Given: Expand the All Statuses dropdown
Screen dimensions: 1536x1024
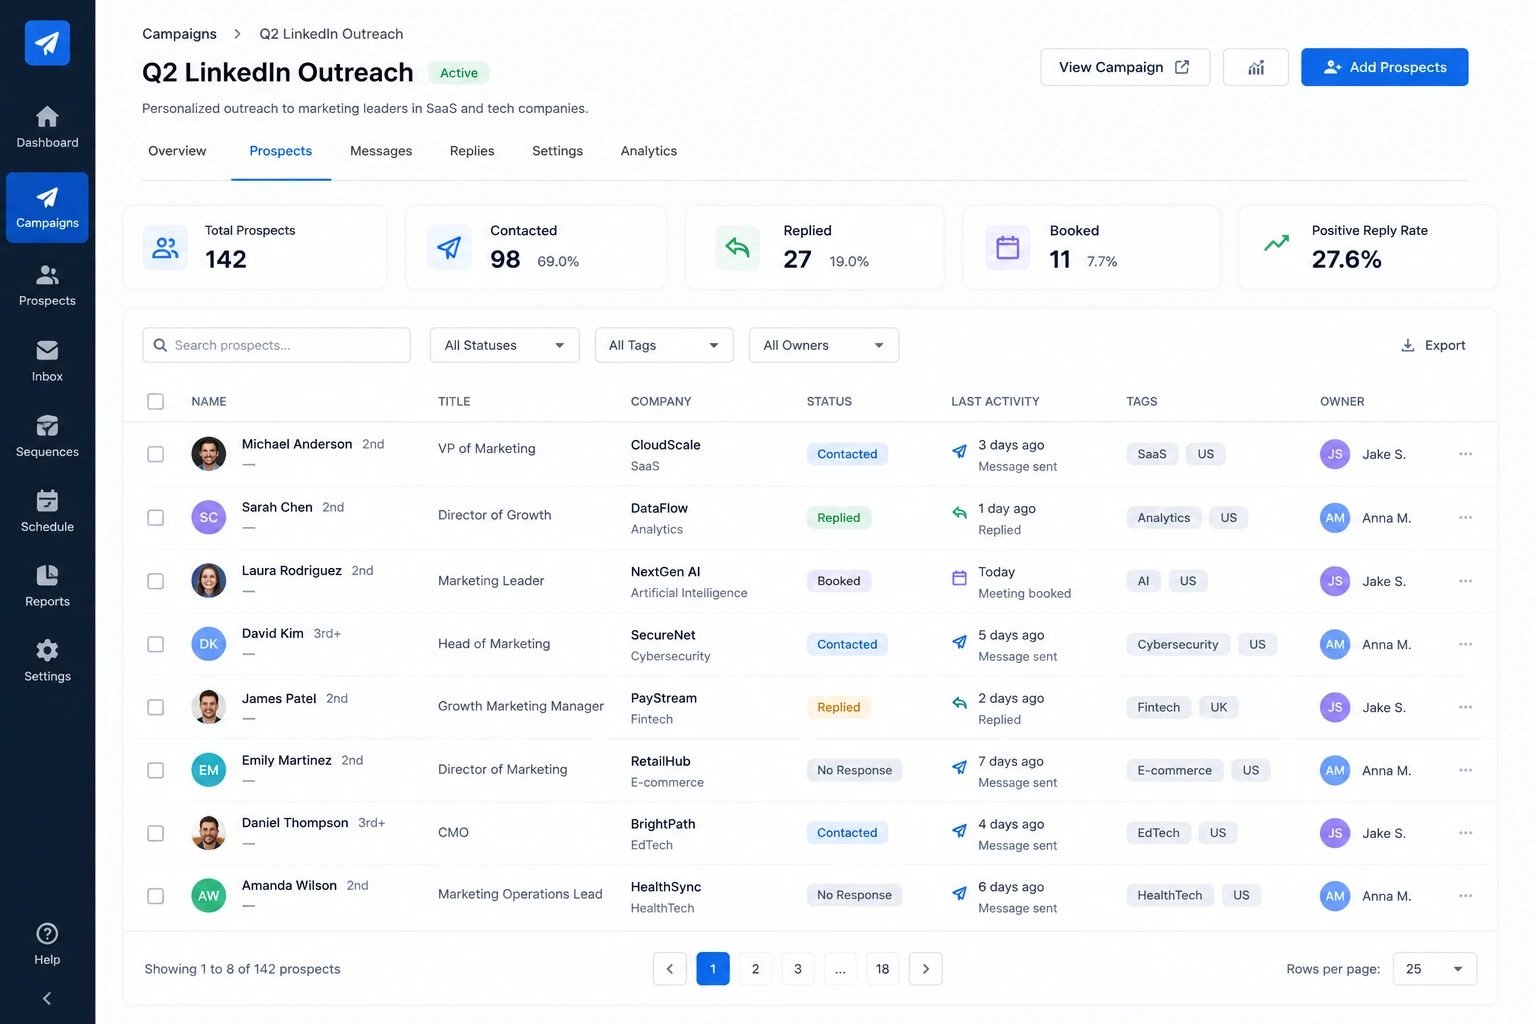Looking at the screenshot, I should click(x=505, y=345).
